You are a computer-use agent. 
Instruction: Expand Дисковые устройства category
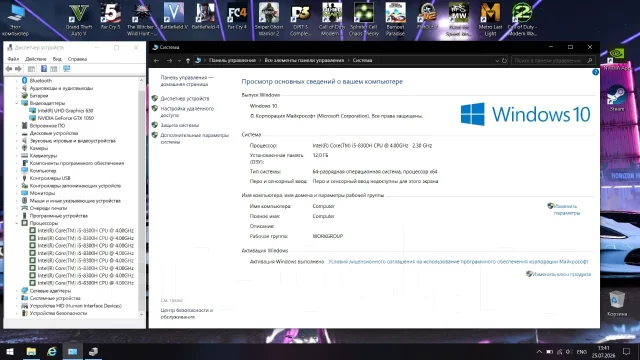coord(17,133)
